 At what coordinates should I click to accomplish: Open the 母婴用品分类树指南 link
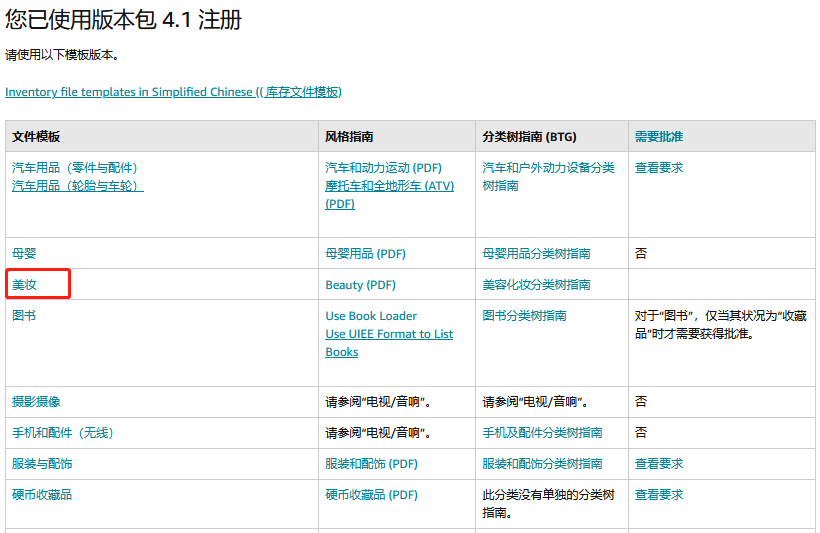pyautogui.click(x=536, y=254)
